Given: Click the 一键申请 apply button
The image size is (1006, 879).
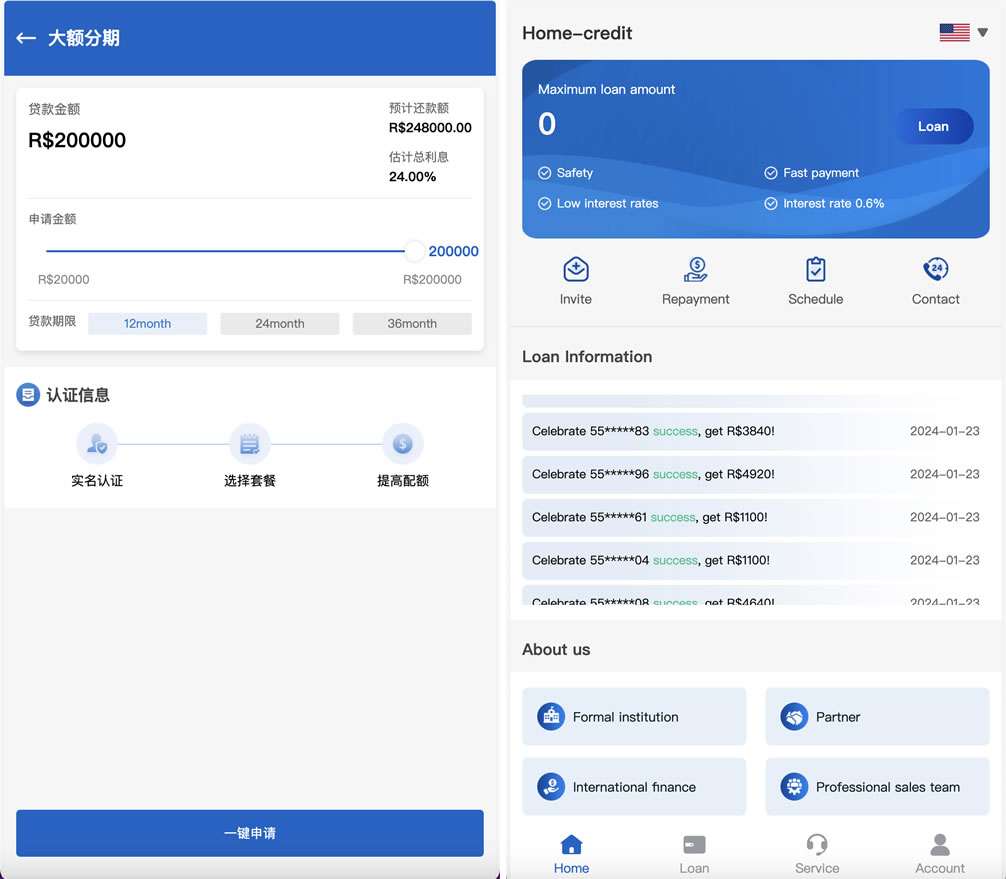Looking at the screenshot, I should tap(249, 833).
